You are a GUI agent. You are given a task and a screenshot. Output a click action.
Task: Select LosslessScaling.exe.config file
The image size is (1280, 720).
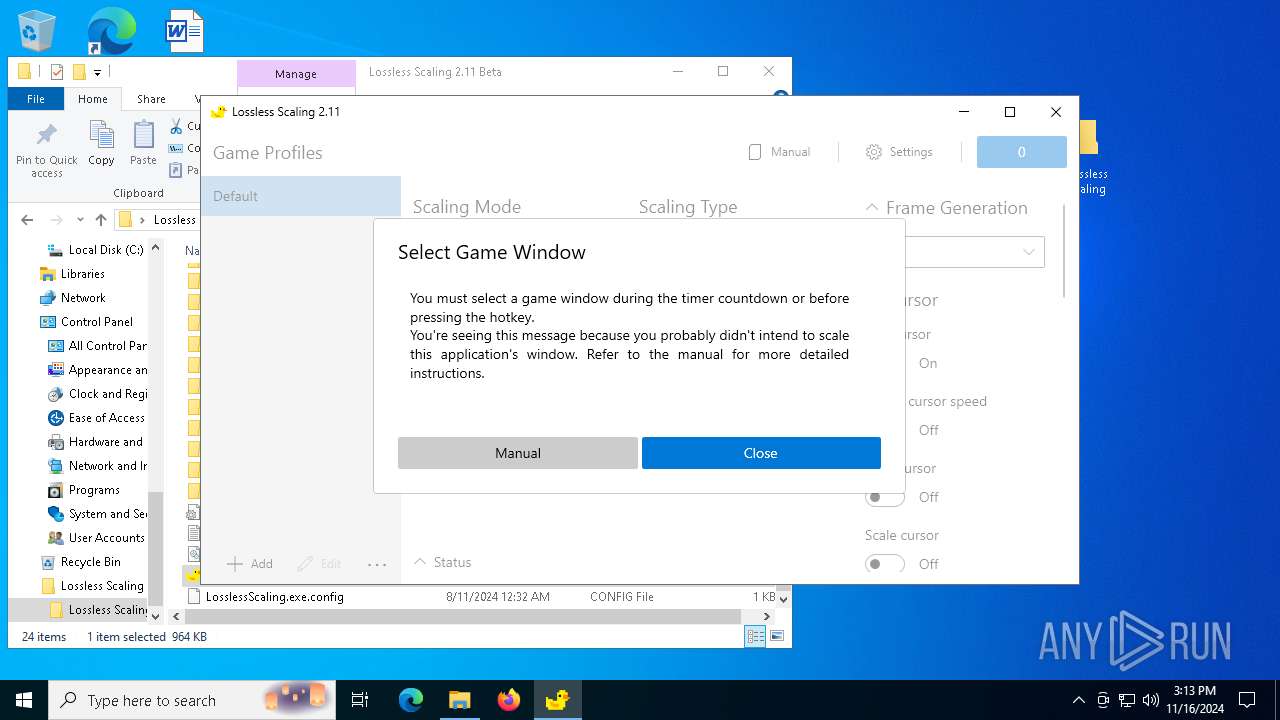pos(274,597)
